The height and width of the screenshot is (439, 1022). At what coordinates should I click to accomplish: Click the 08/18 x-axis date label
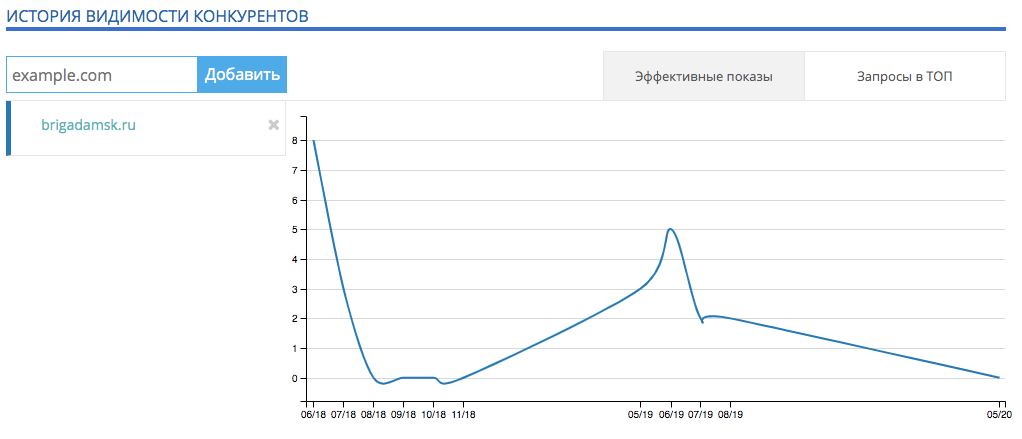tap(373, 412)
